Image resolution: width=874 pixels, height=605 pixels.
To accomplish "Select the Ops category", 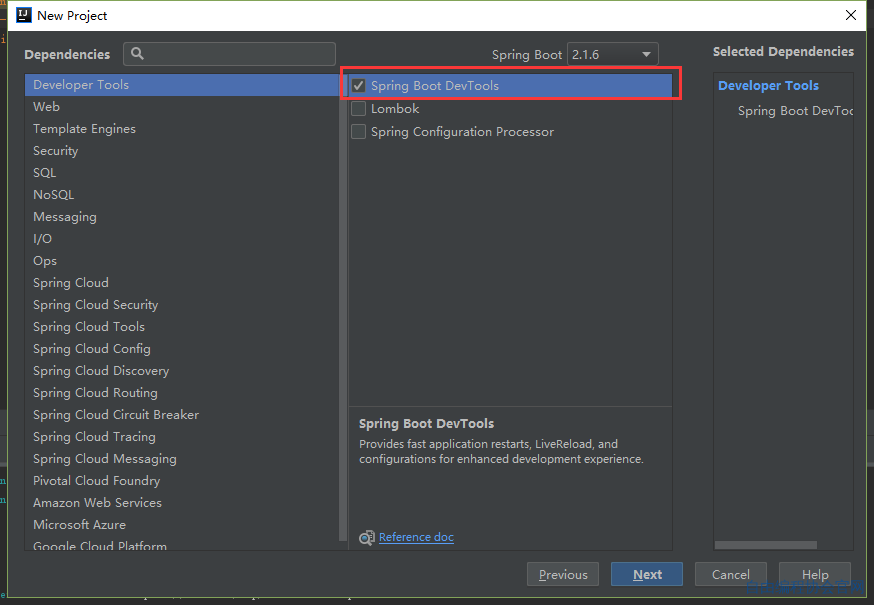I will tap(182, 261).
